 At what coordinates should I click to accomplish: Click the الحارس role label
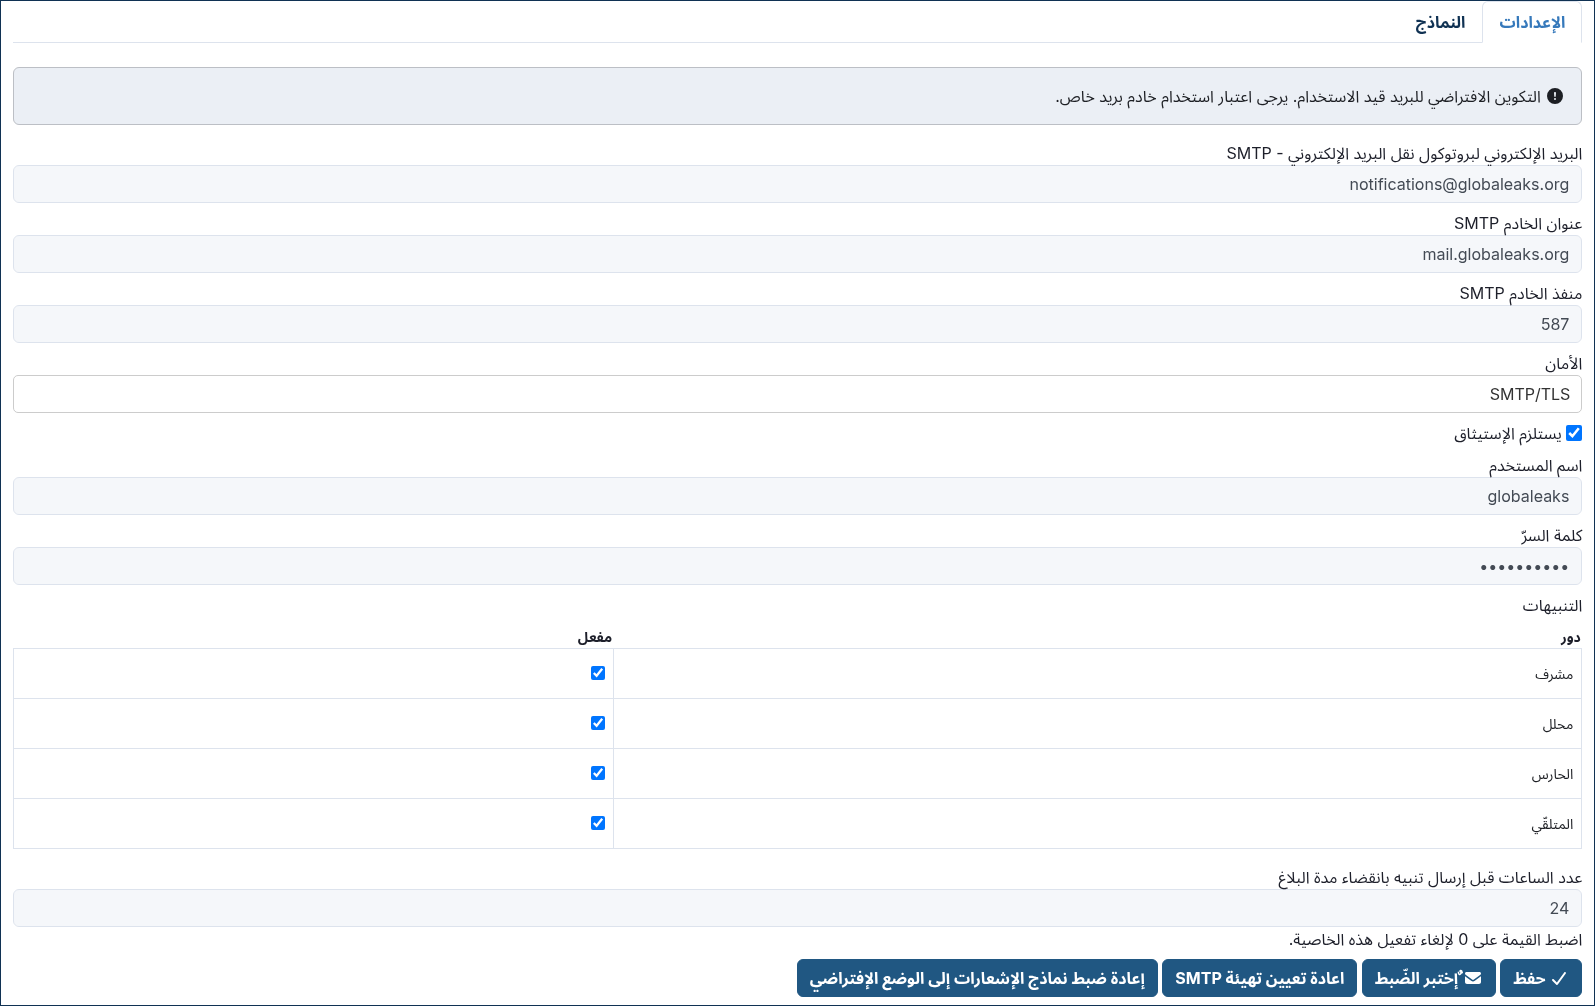1552,774
